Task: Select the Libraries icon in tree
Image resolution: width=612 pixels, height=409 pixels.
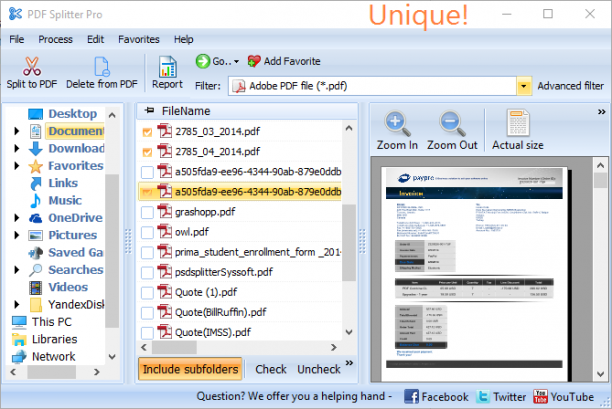Action: [x=19, y=340]
